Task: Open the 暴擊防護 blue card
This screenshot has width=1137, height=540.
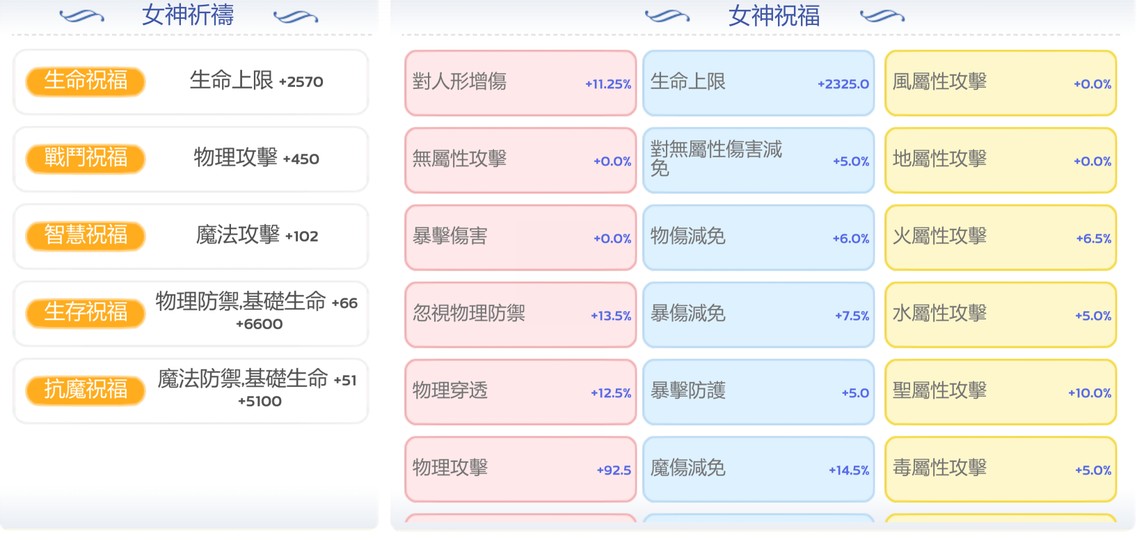Action: point(758,392)
